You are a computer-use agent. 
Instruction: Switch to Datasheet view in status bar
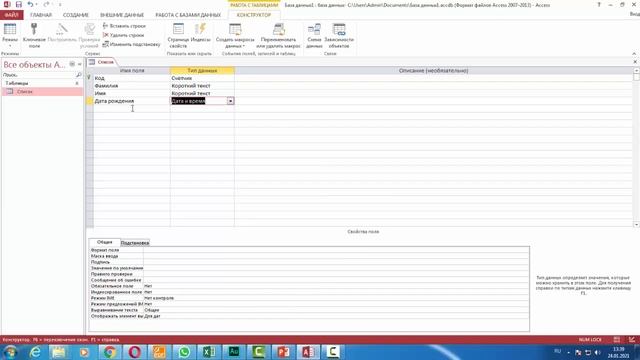617,340
